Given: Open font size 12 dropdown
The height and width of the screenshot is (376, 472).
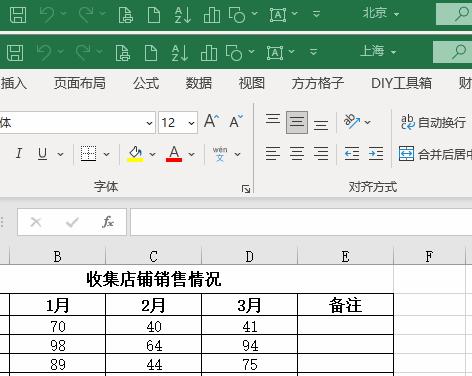Looking at the screenshot, I should [191, 123].
